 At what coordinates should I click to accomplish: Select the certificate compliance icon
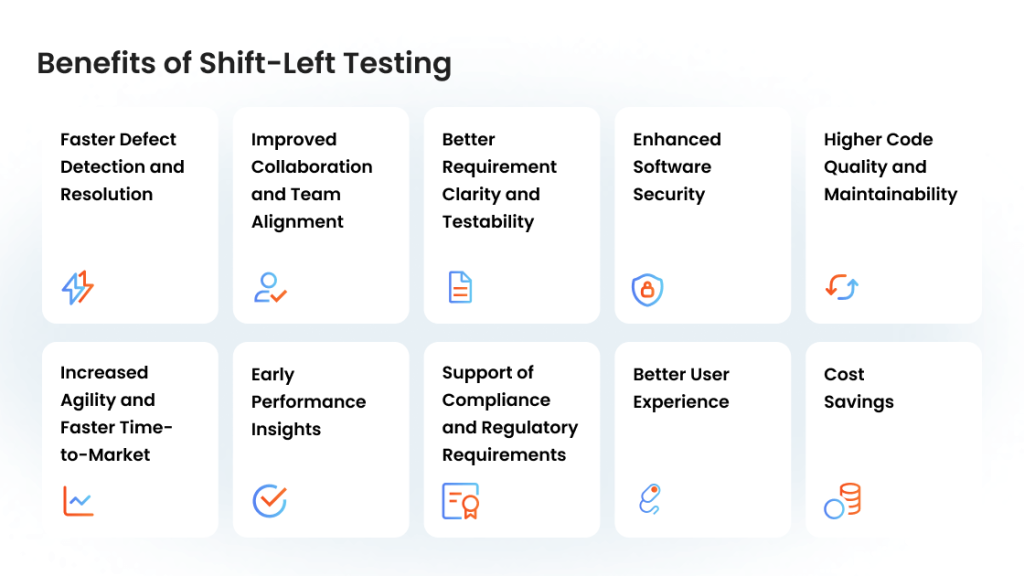click(x=461, y=501)
